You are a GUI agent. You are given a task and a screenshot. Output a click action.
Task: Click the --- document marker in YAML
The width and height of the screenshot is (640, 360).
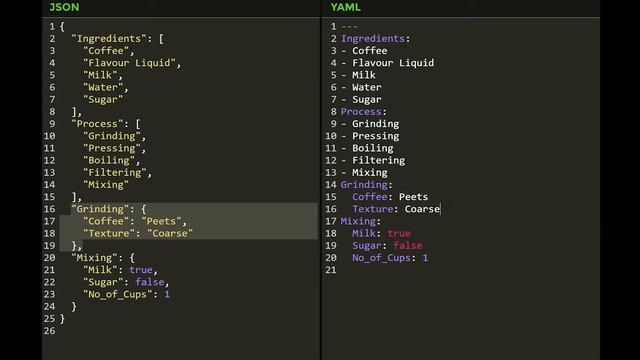pyautogui.click(x=349, y=27)
